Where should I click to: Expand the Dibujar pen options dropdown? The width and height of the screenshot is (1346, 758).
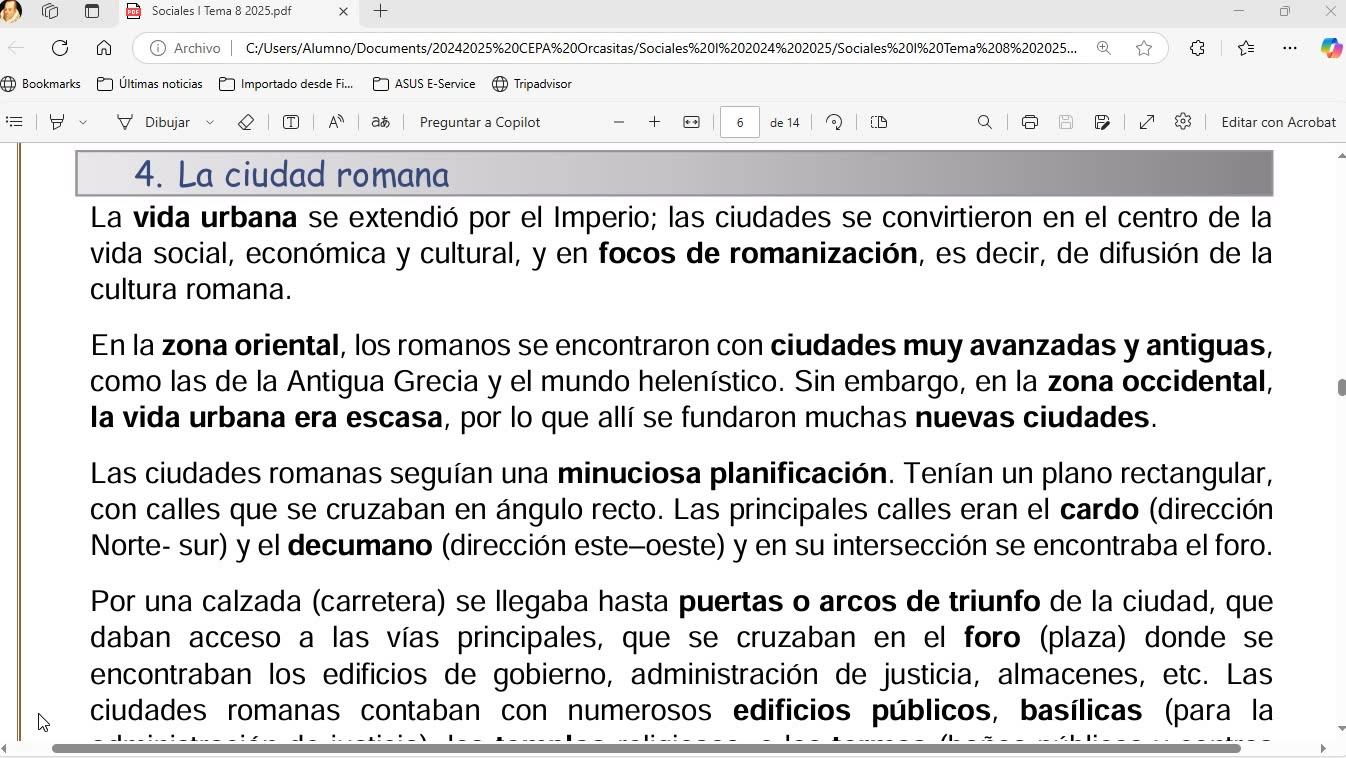(210, 122)
